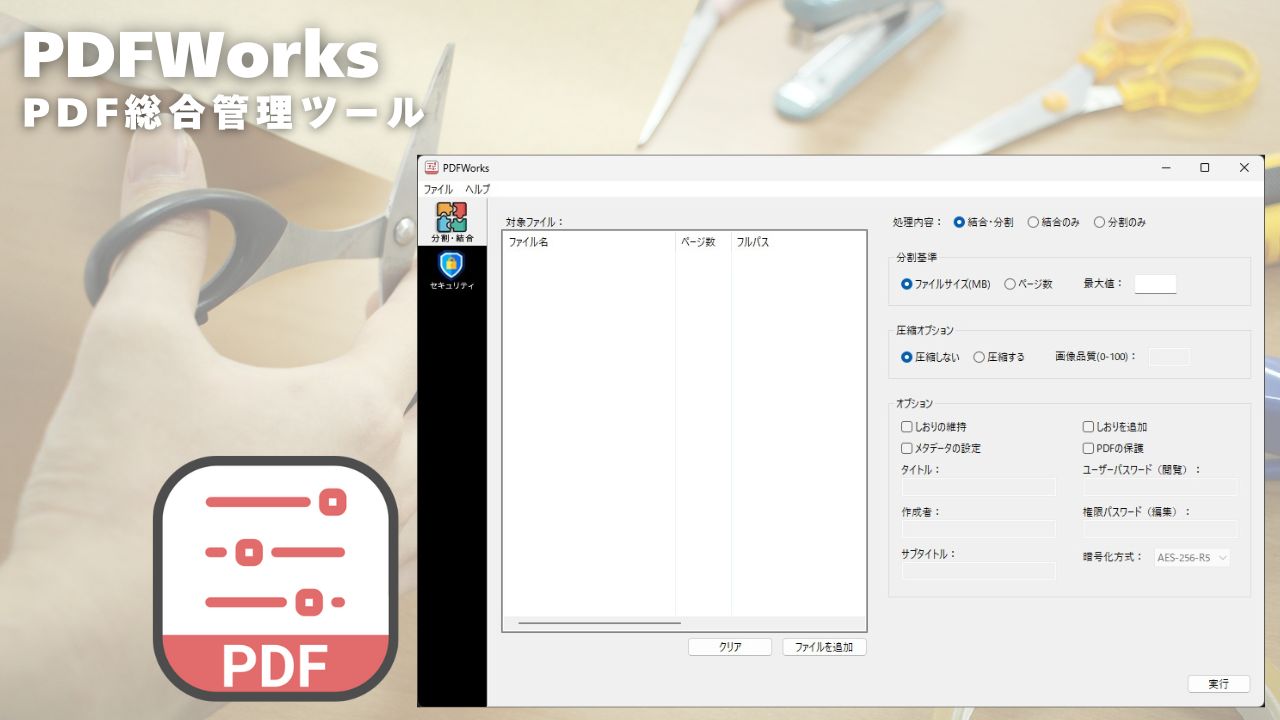Click the 最大値 input field
This screenshot has width=1280, height=720.
[1155, 284]
